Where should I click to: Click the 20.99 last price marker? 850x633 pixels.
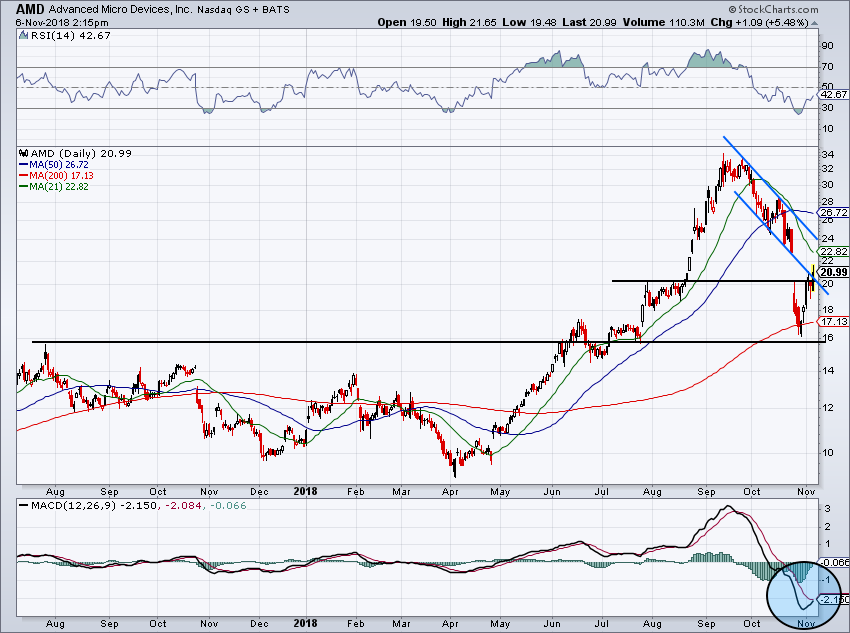click(x=832, y=272)
